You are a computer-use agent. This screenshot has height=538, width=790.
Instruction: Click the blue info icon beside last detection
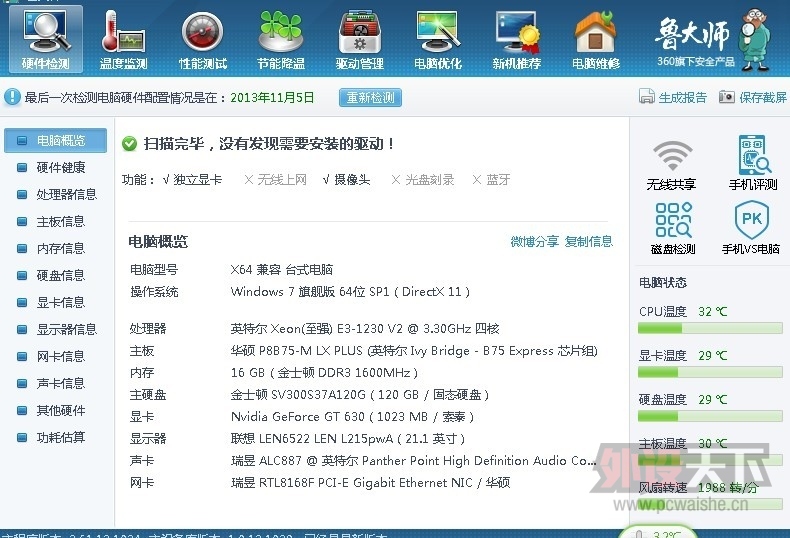click(12, 97)
